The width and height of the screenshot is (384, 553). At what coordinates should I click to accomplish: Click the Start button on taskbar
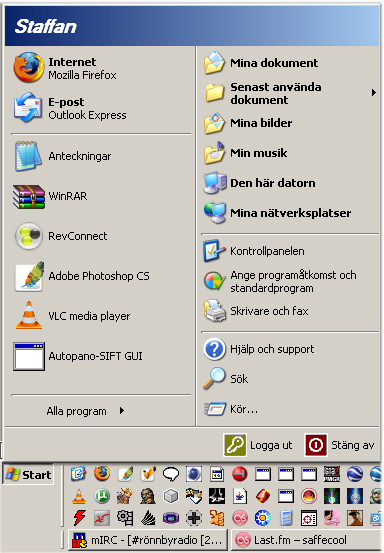[28, 474]
